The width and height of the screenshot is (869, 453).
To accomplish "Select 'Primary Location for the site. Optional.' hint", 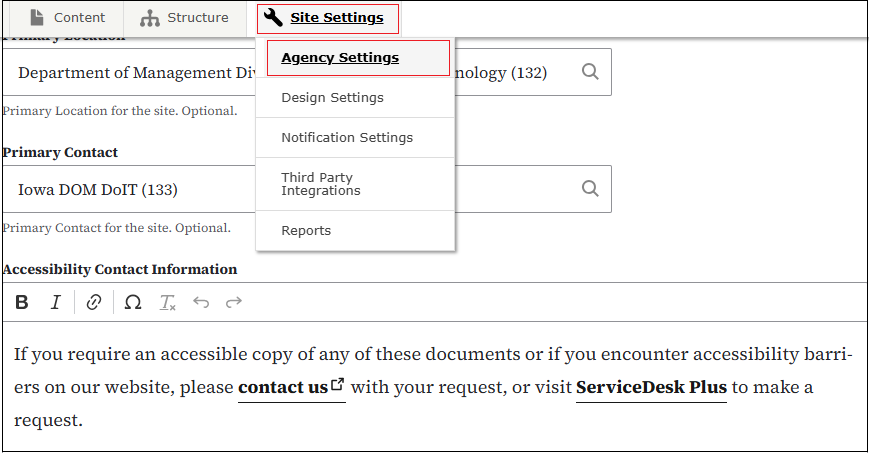I will [120, 111].
